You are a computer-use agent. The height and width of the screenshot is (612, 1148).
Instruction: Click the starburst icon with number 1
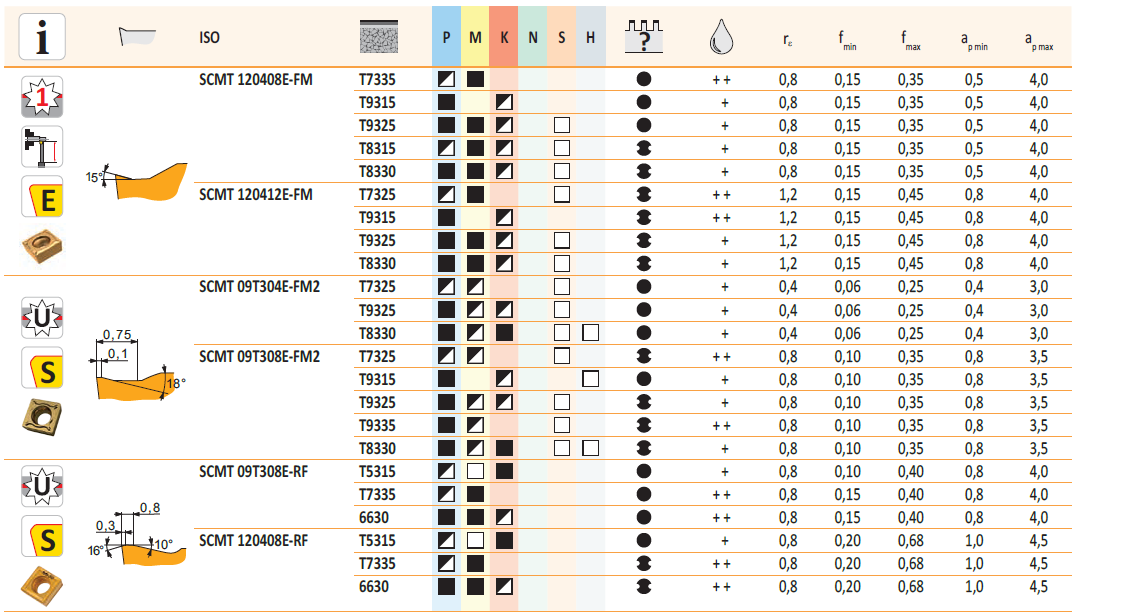pyautogui.click(x=42, y=97)
